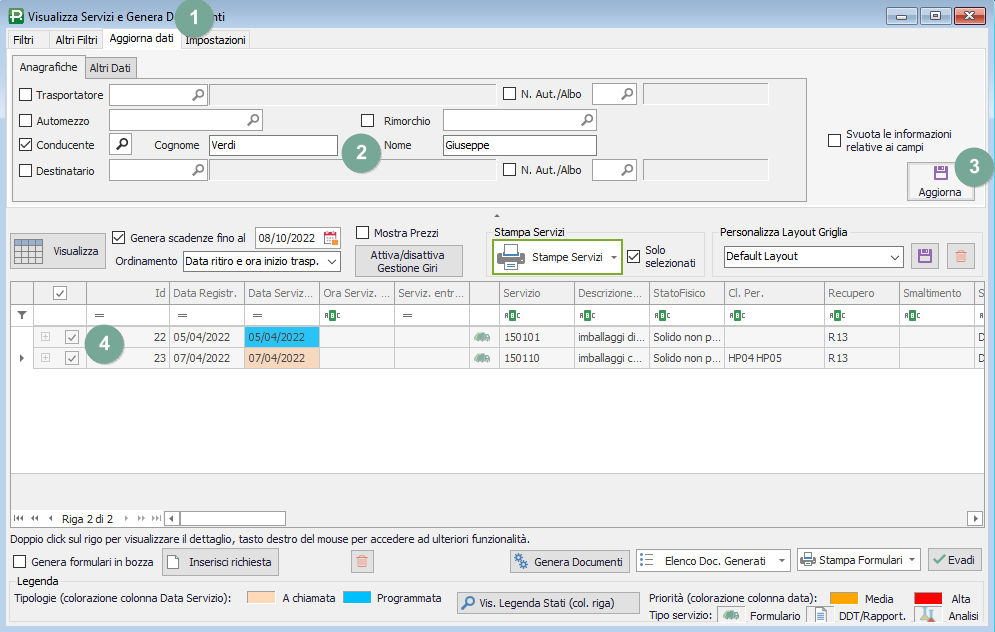Click the Visualizza grid icon button
The width and height of the screenshot is (995, 632).
point(59,251)
